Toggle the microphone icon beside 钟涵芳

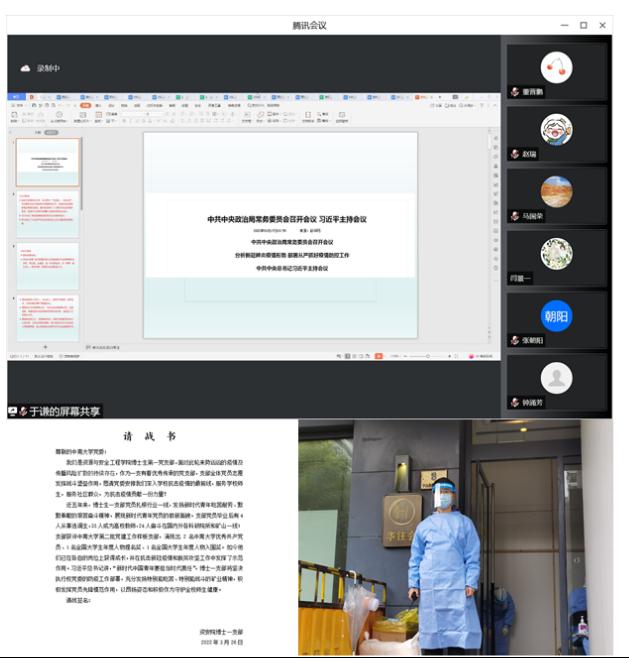click(x=514, y=403)
